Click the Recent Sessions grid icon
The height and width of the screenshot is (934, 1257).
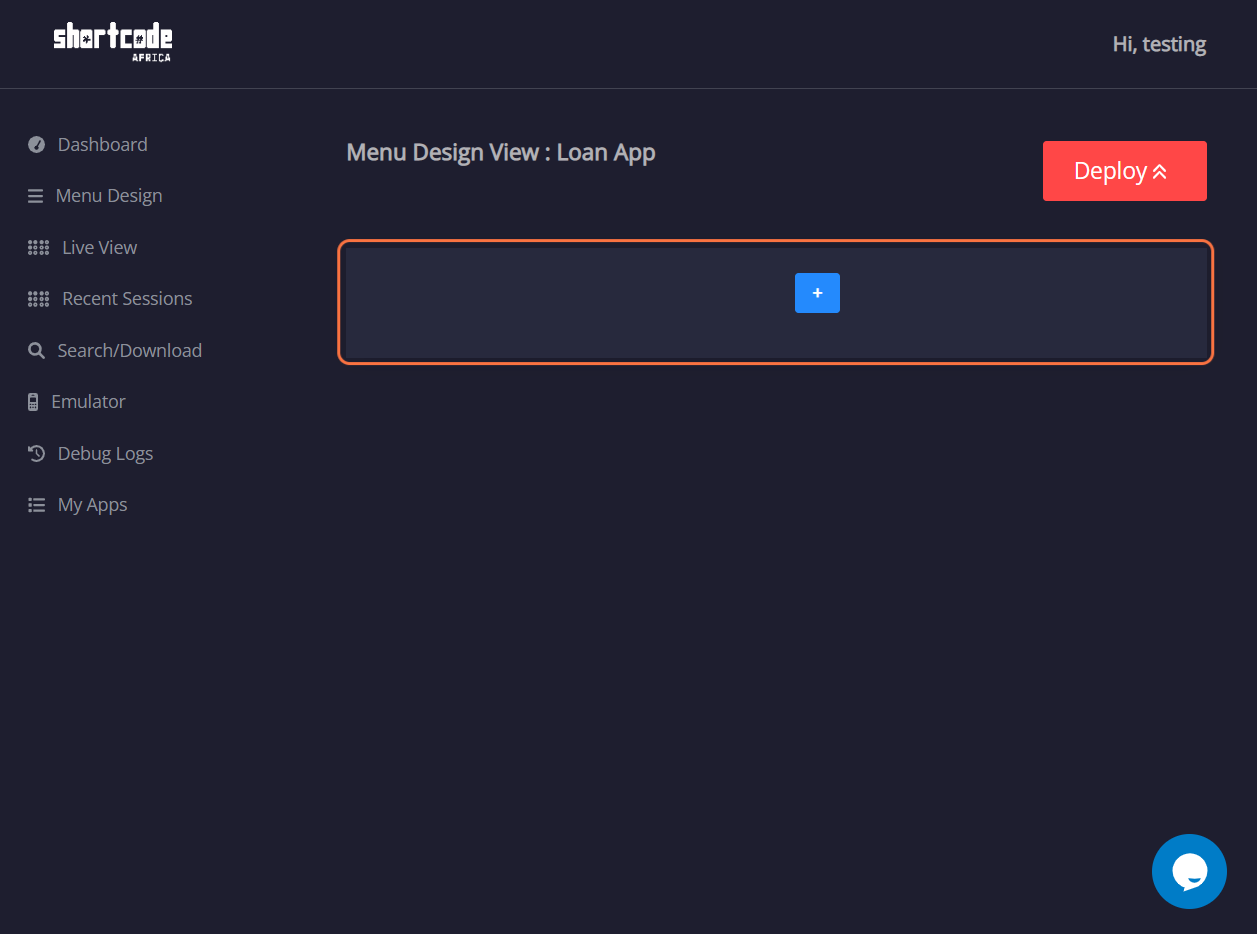(x=39, y=299)
